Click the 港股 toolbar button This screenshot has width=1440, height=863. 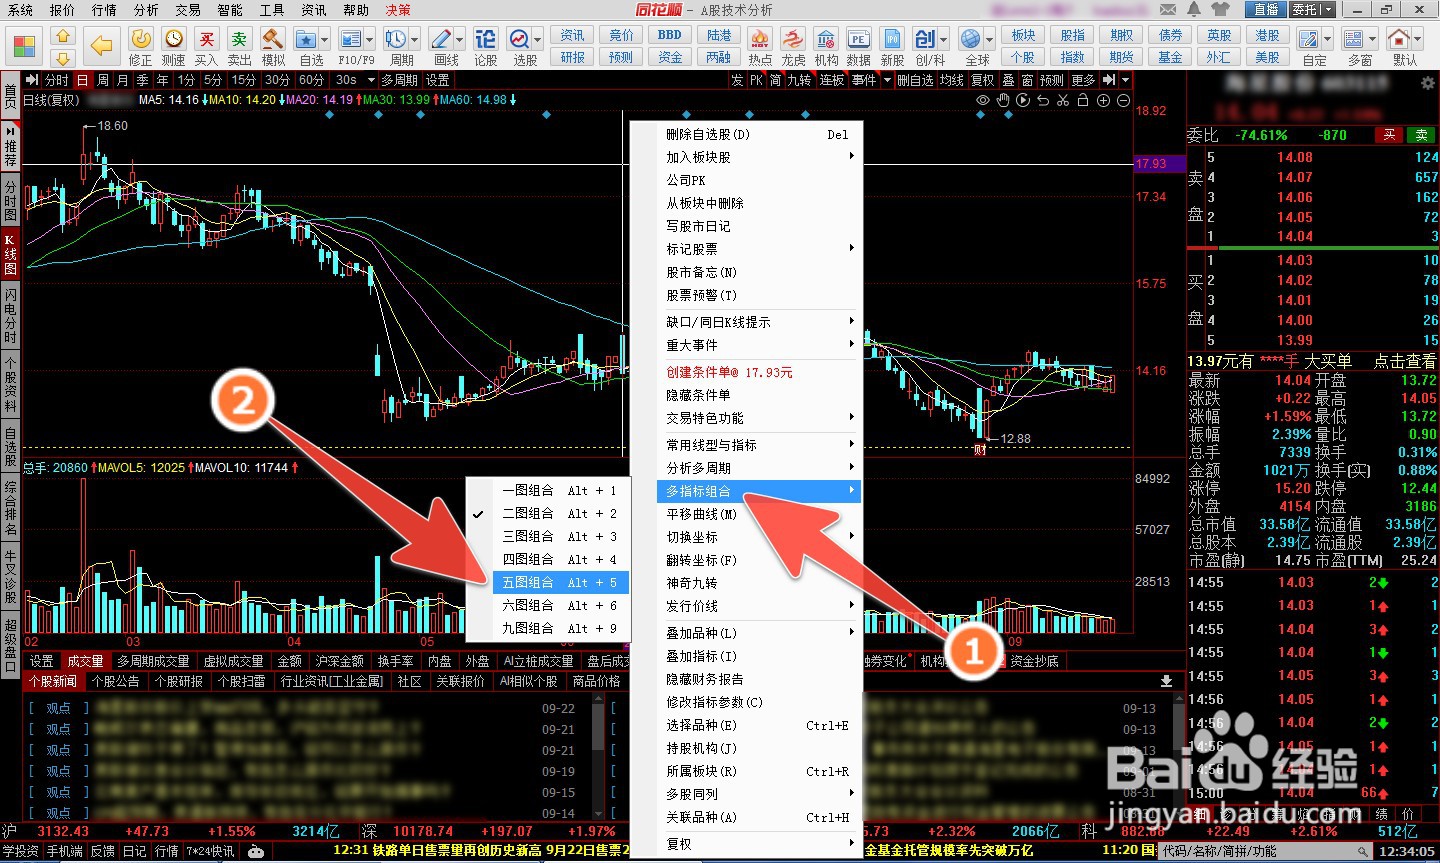1267,35
